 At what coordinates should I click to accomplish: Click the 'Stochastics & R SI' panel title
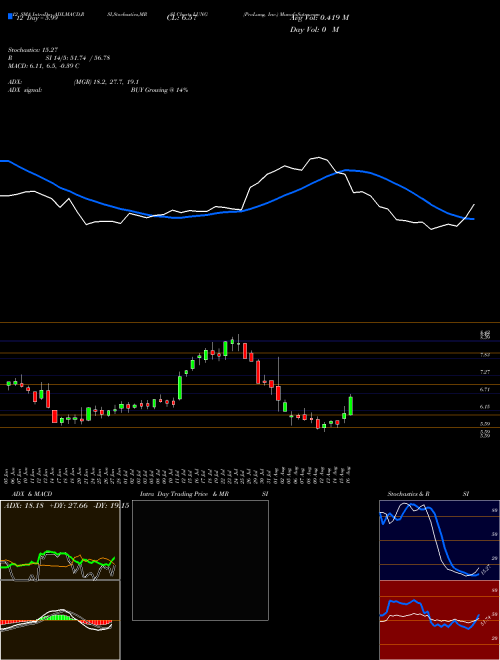pyautogui.click(x=428, y=494)
